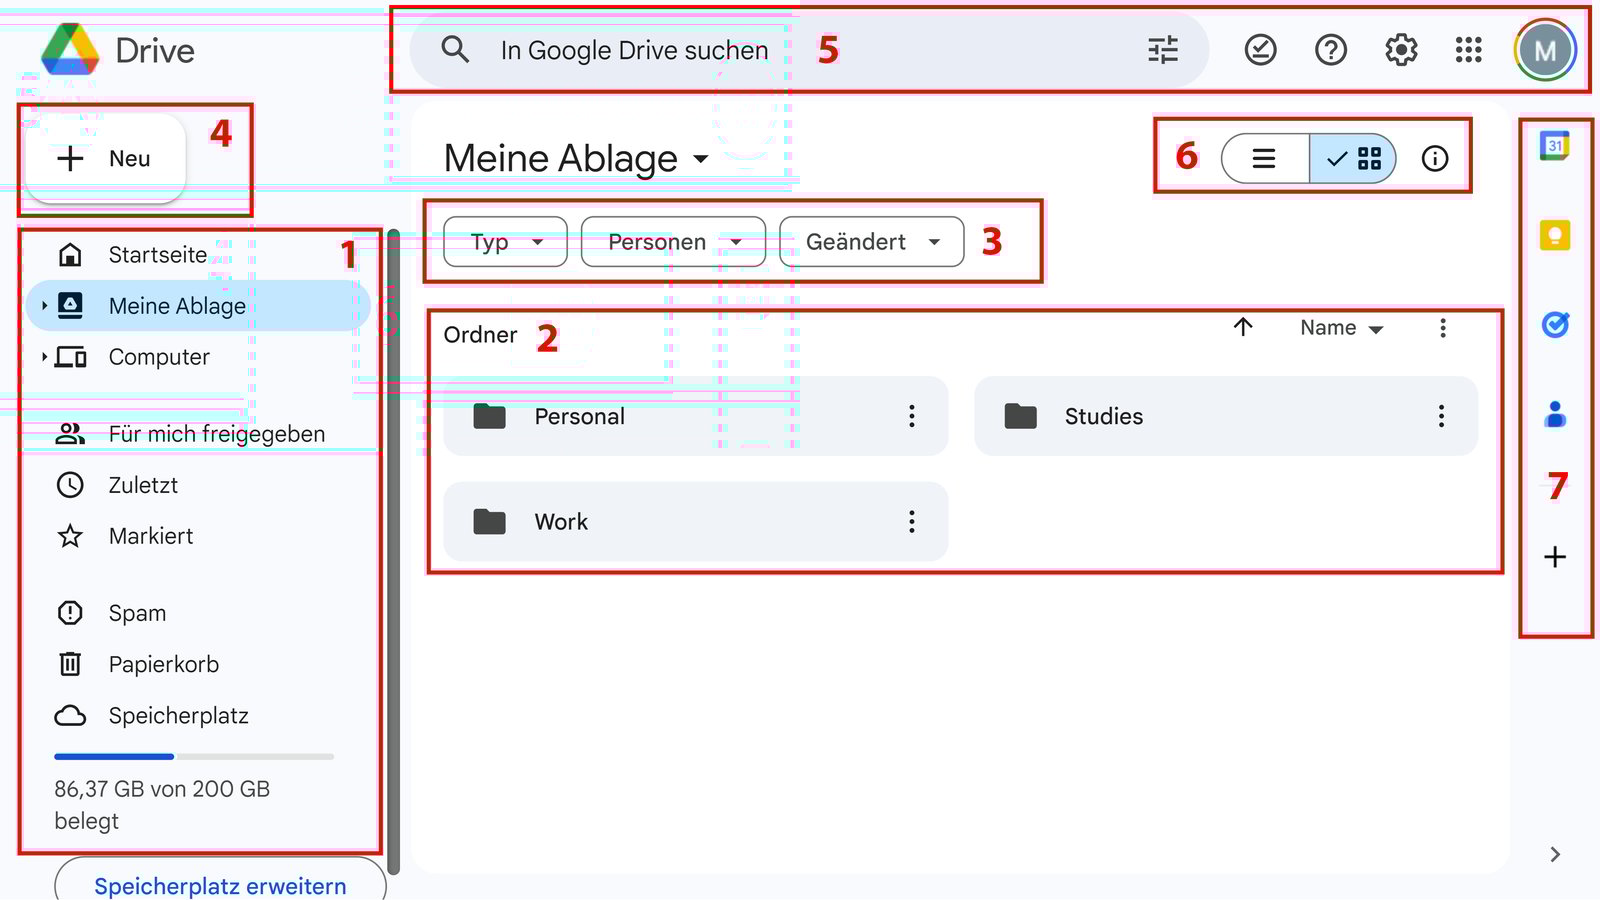Screen dimensions: 1600x900
Task: Click the Neu button
Action: pos(105,157)
